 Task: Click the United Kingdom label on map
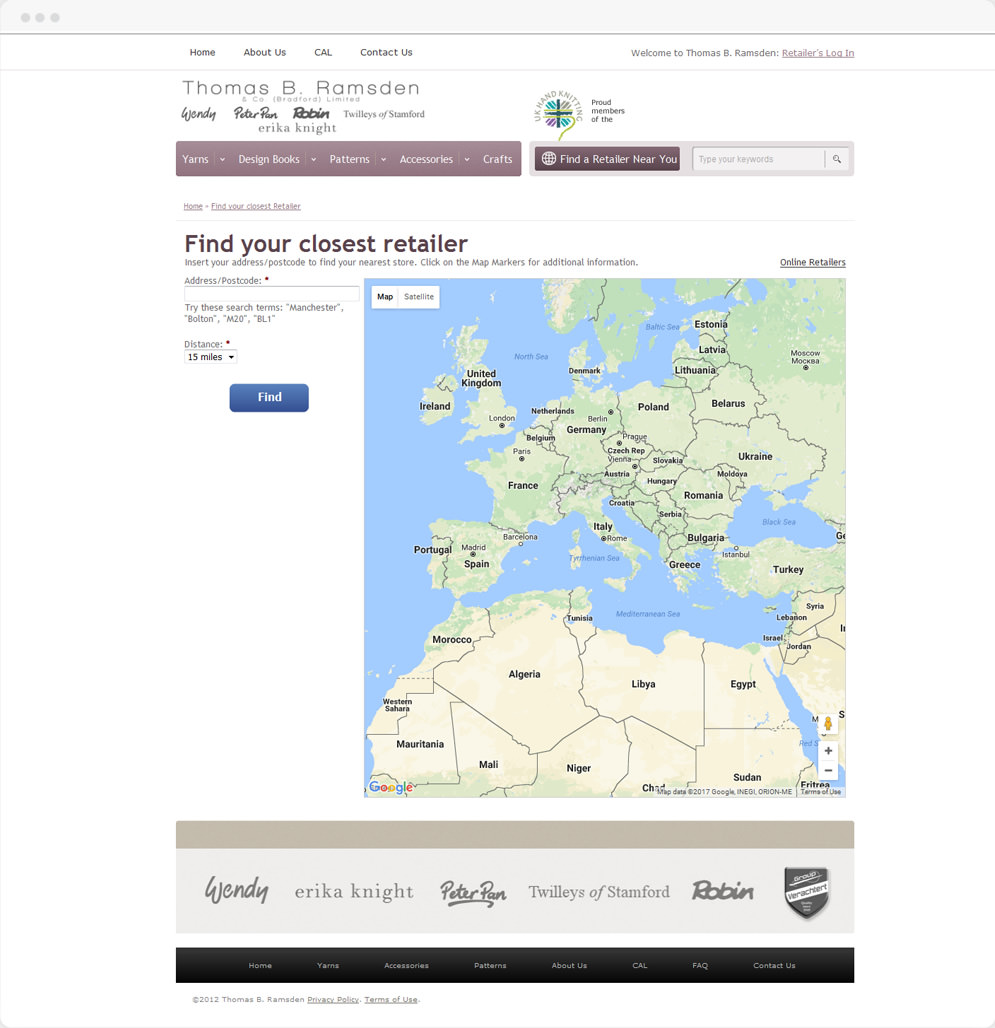(x=481, y=378)
